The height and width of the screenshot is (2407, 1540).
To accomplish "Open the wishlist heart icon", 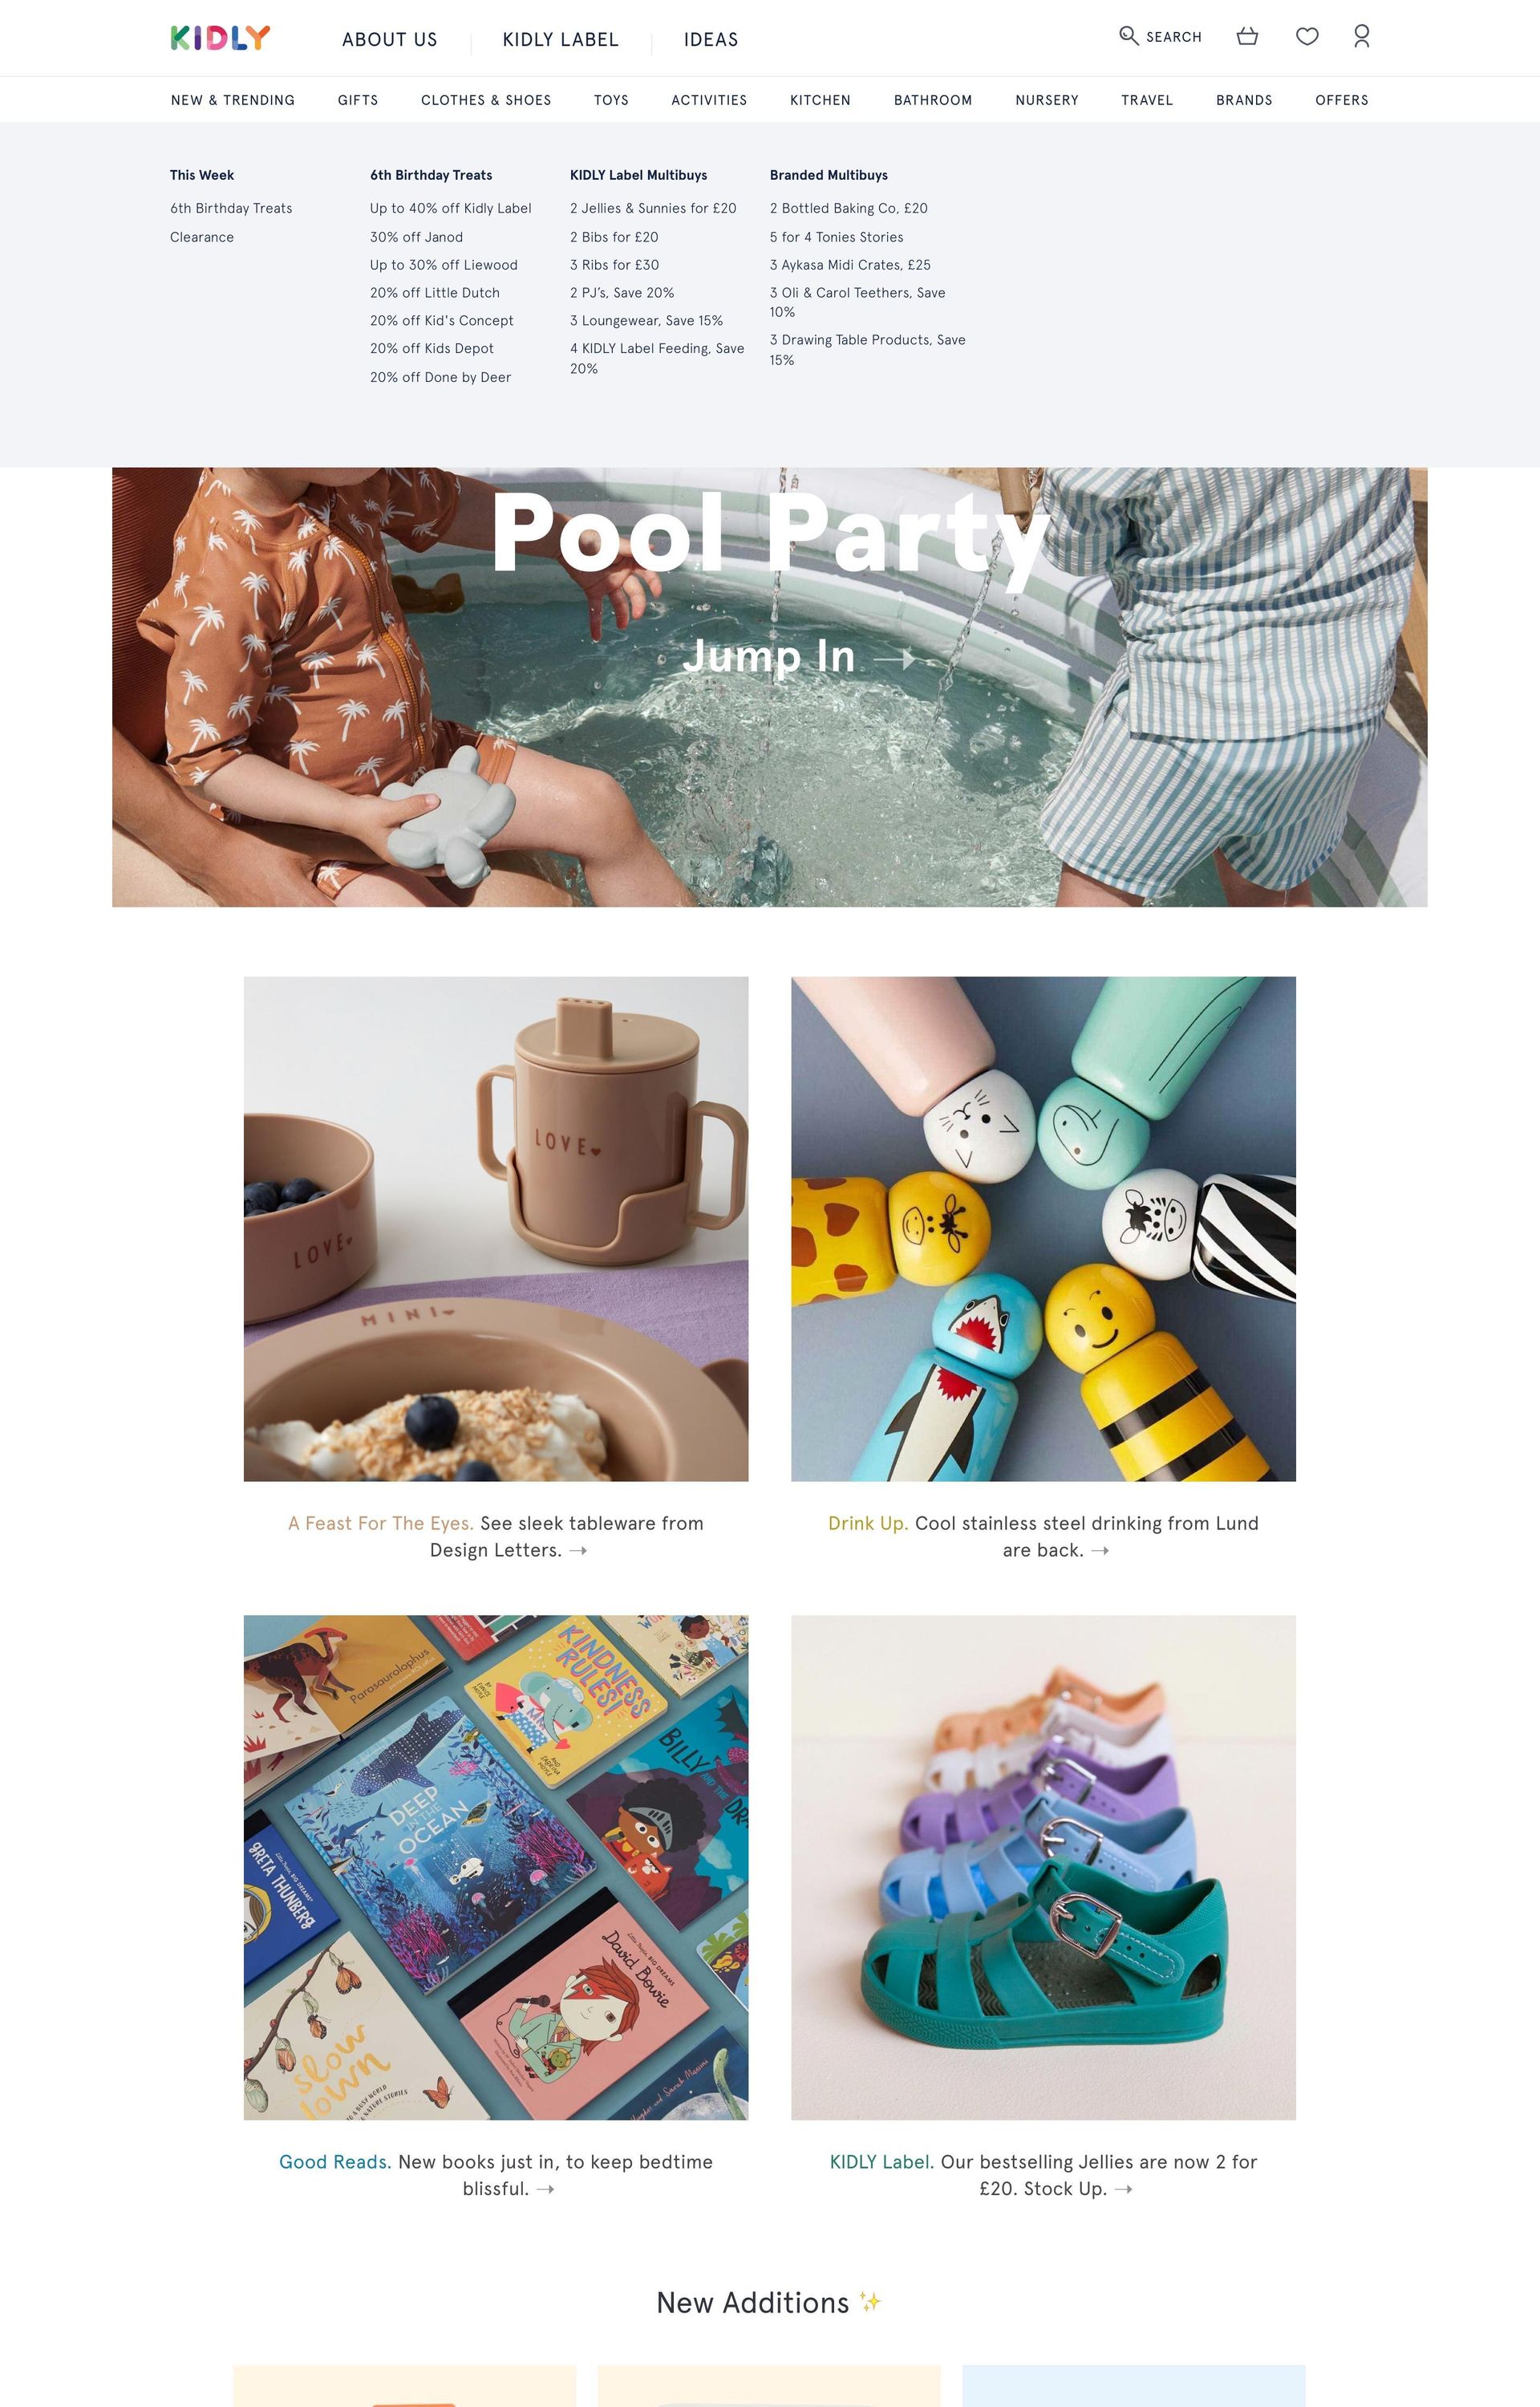I will (x=1307, y=36).
